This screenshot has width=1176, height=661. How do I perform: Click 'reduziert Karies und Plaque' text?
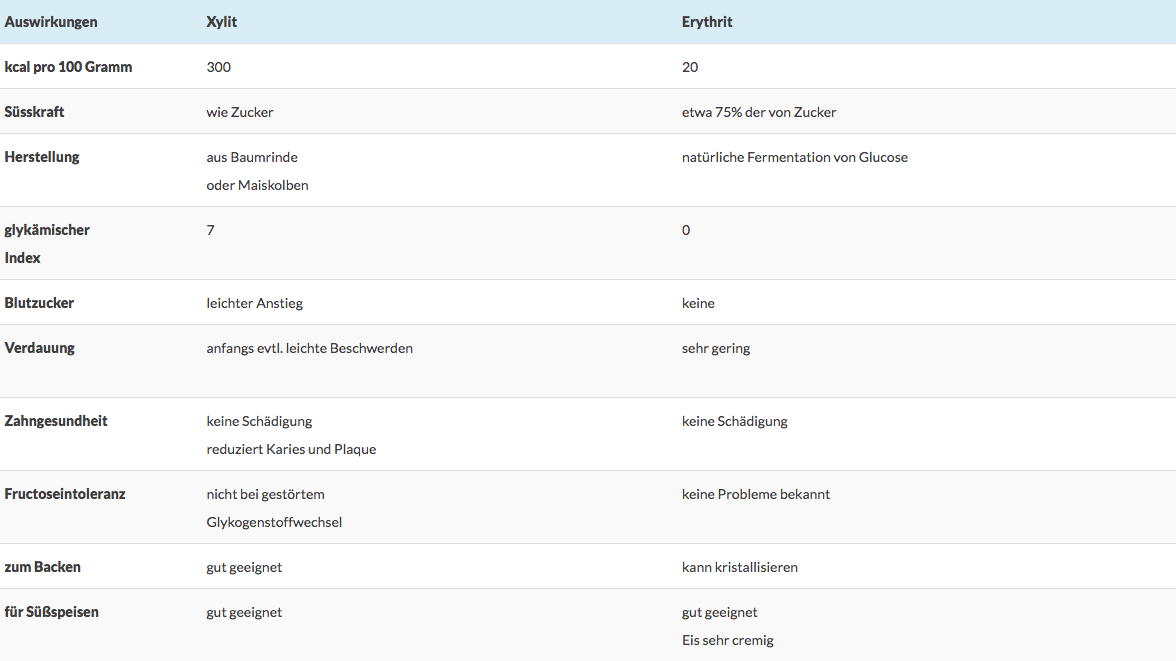tap(291, 449)
